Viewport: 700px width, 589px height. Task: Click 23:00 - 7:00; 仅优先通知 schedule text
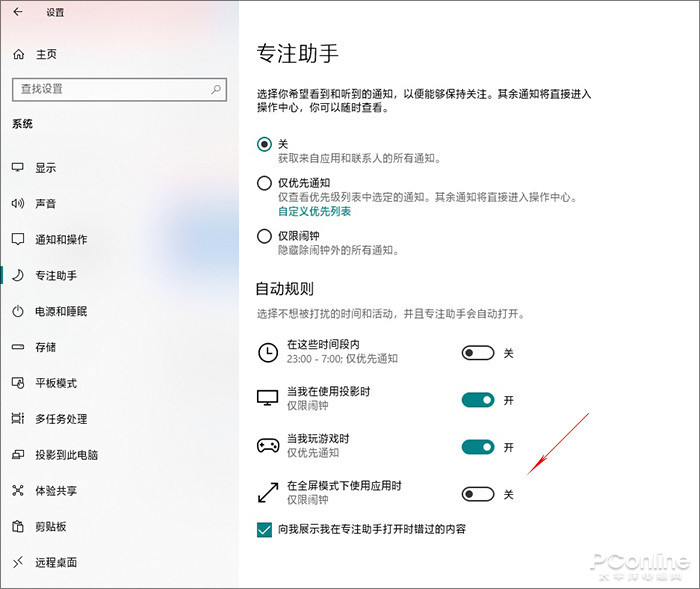point(342,359)
